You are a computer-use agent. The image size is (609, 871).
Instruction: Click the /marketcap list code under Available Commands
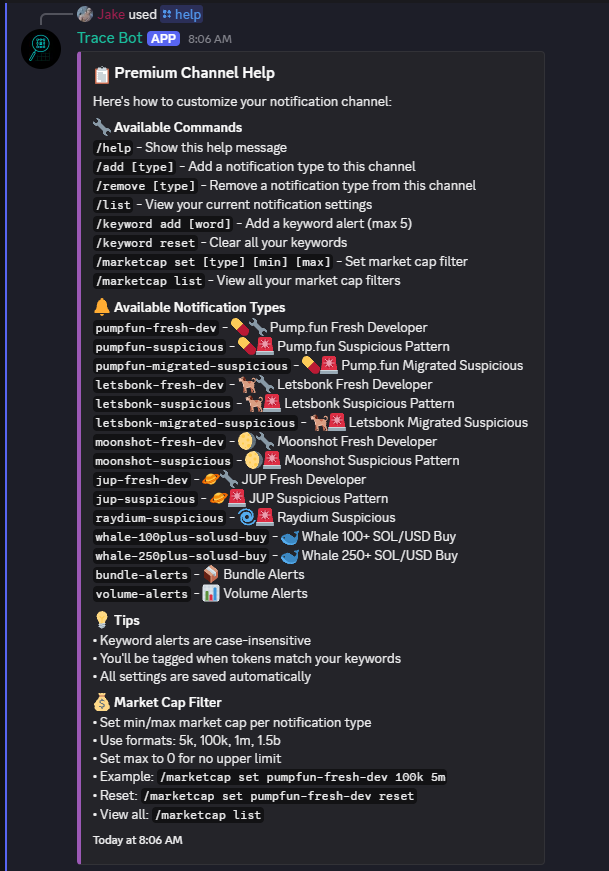pyautogui.click(x=149, y=281)
